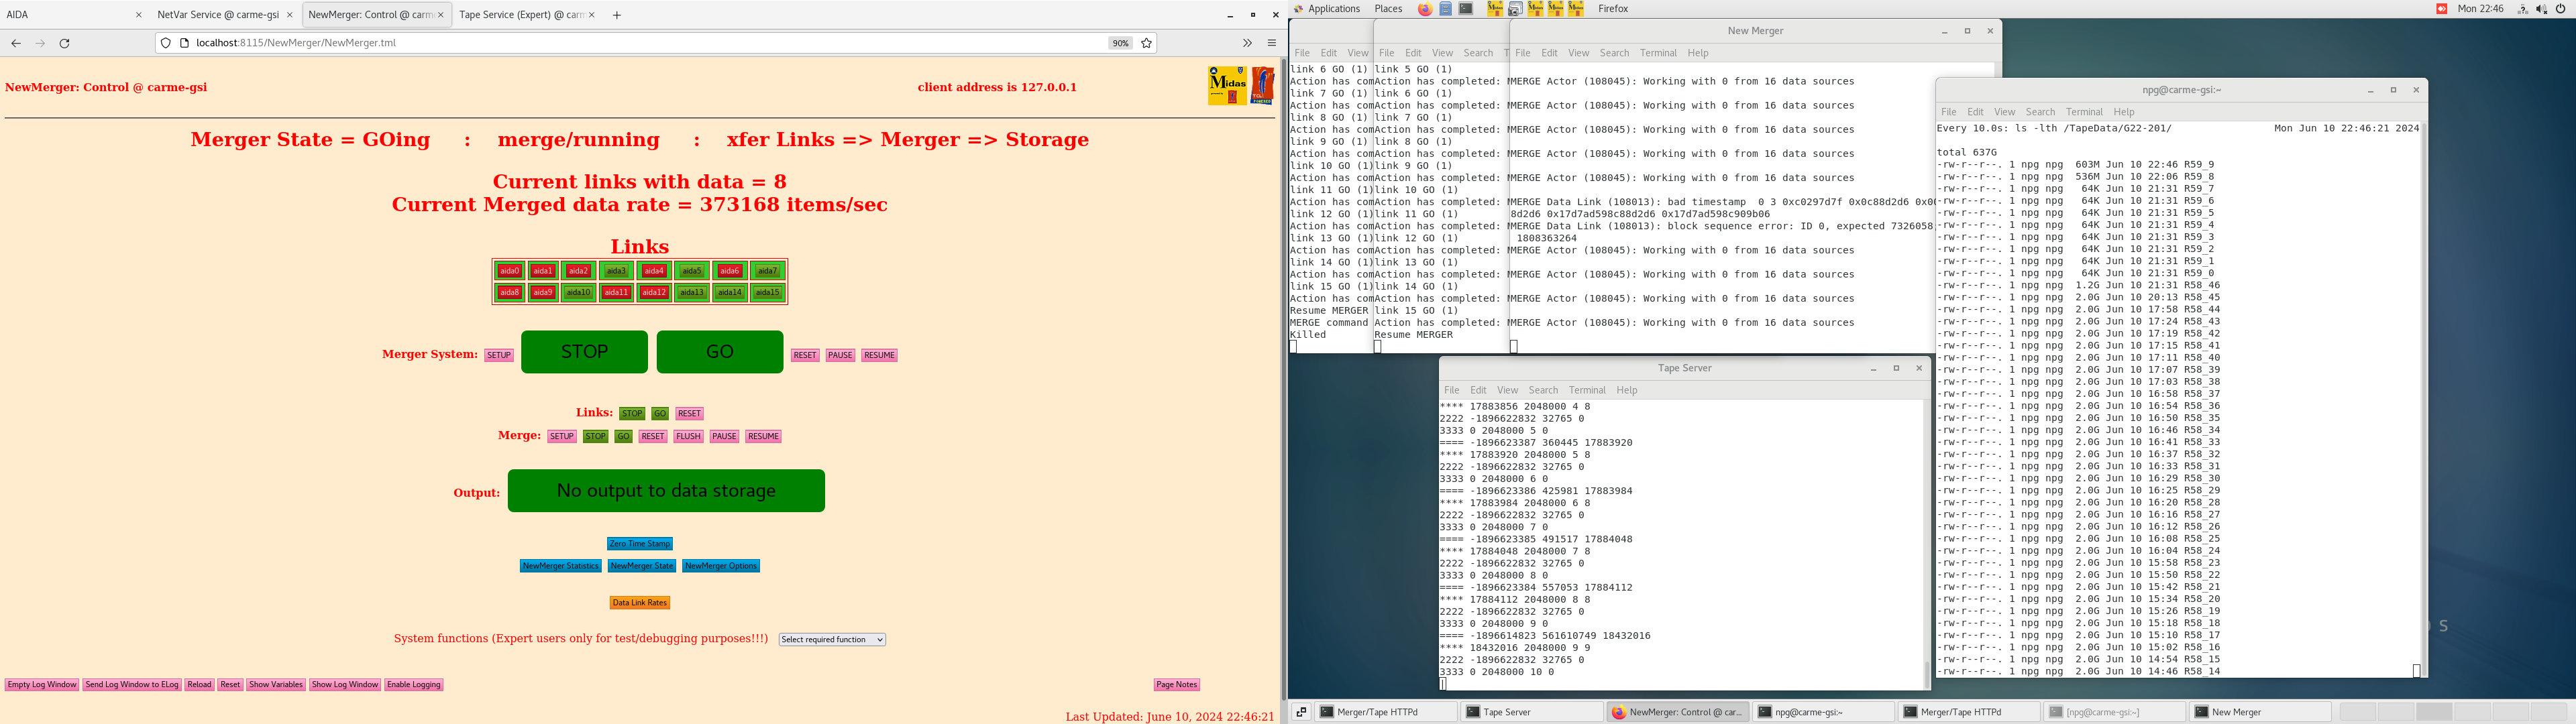
Task: Toggle the aida12 link indicator
Action: (654, 293)
